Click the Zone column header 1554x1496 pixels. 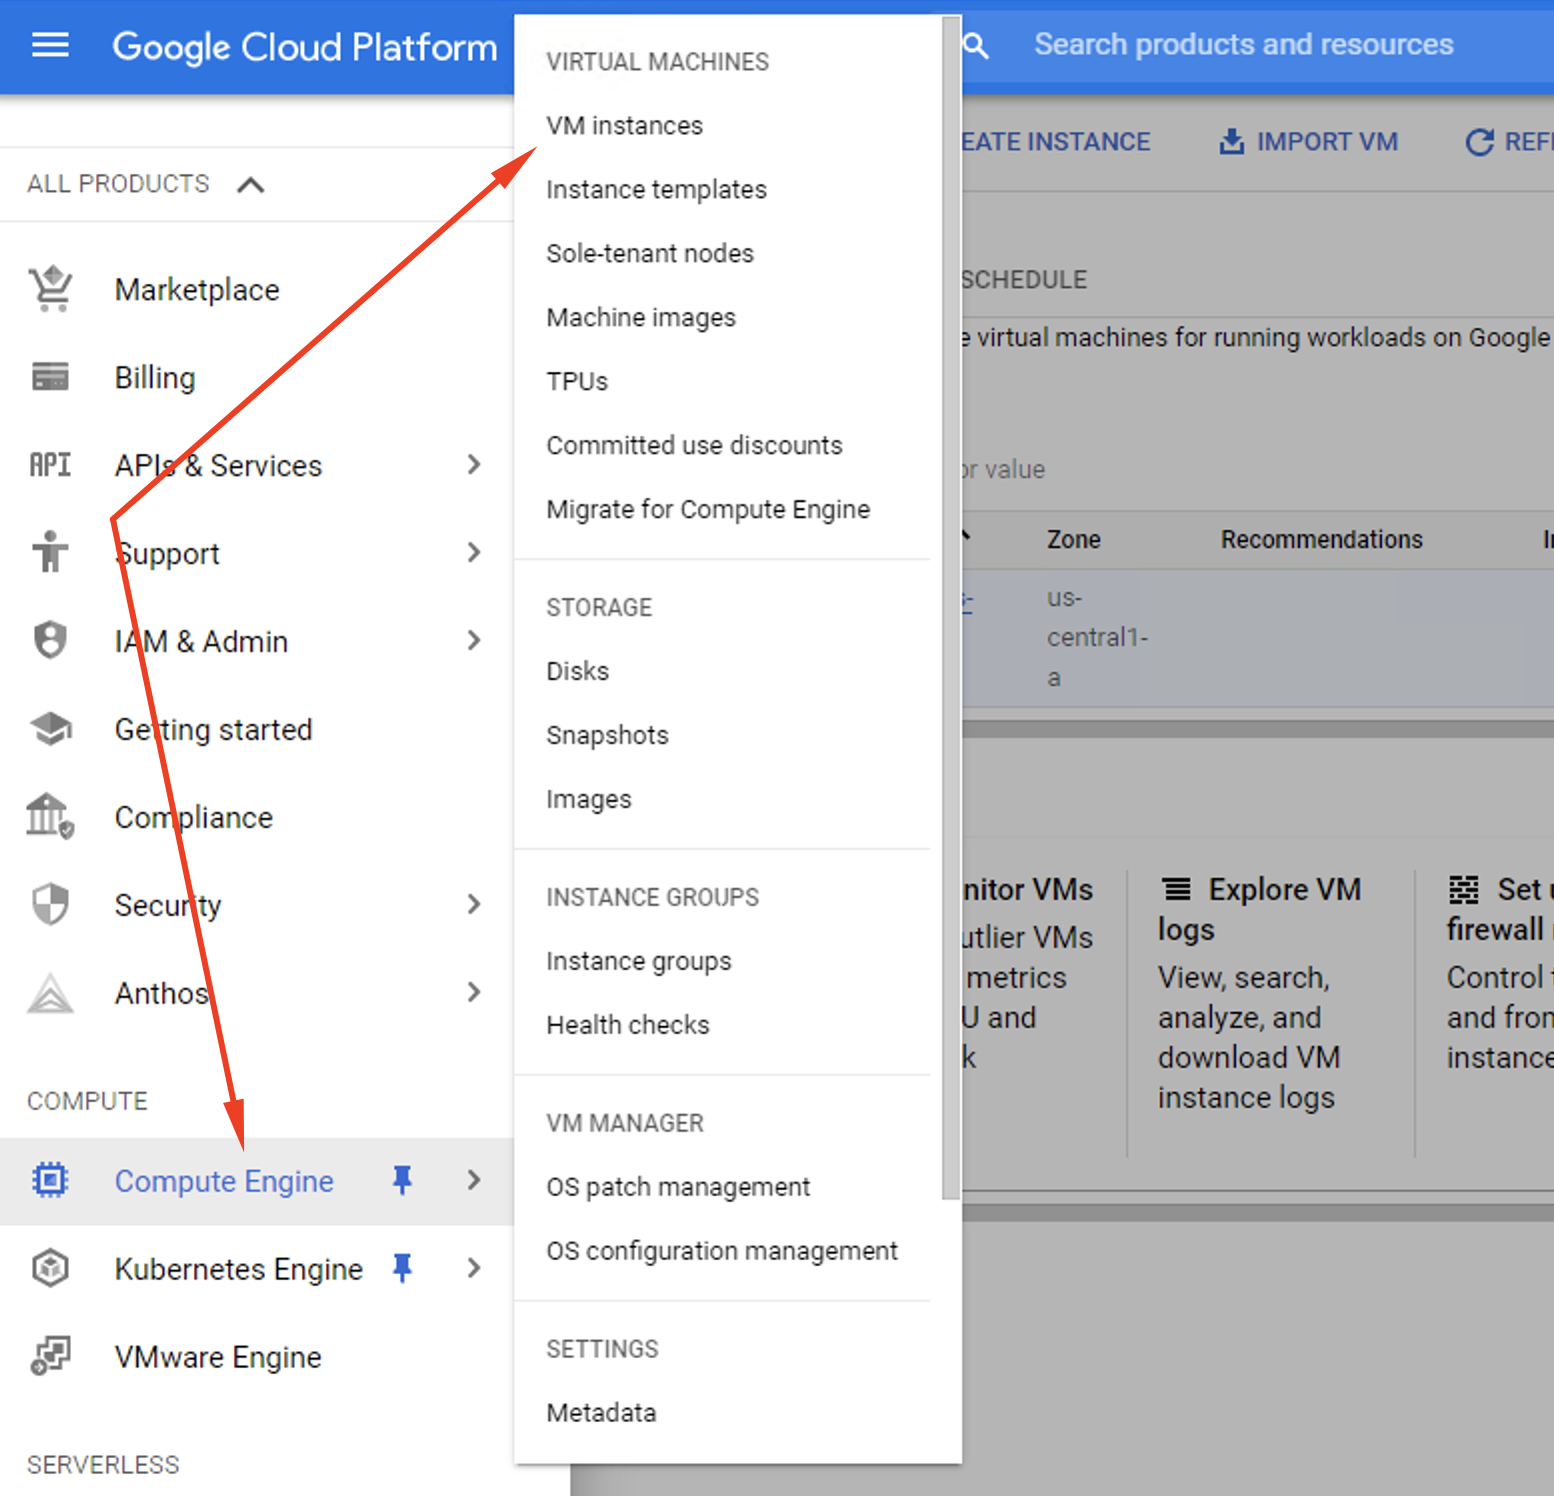point(1073,540)
